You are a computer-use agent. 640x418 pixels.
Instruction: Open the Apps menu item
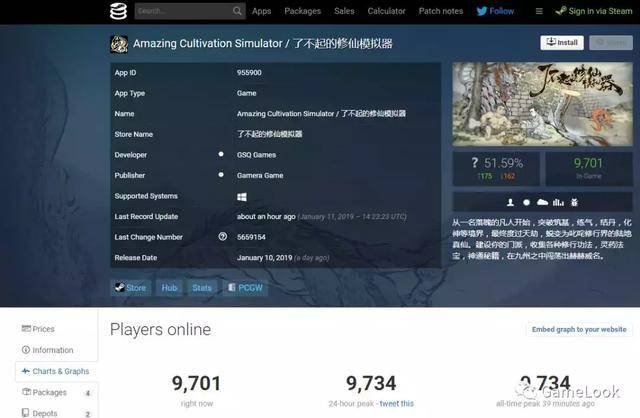point(262,11)
